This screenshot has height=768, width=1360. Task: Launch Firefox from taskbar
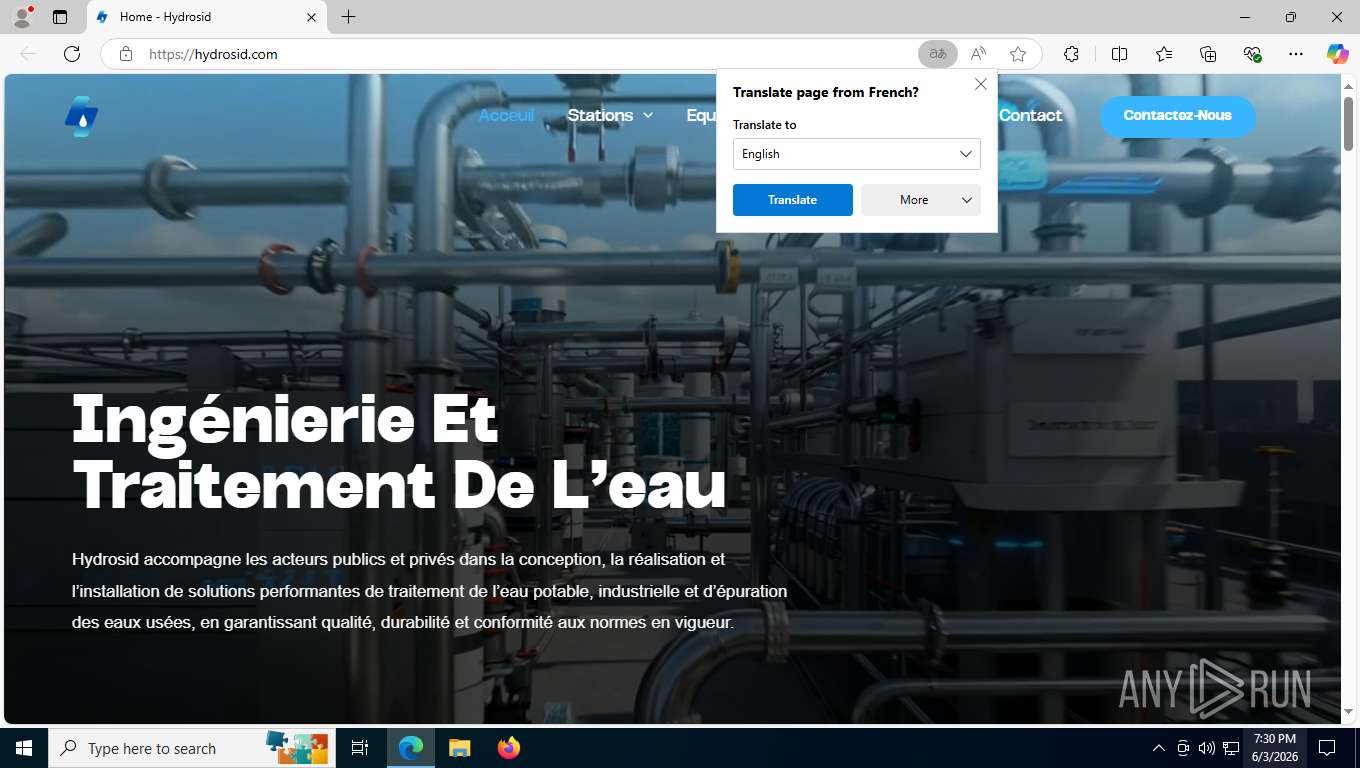click(x=508, y=748)
